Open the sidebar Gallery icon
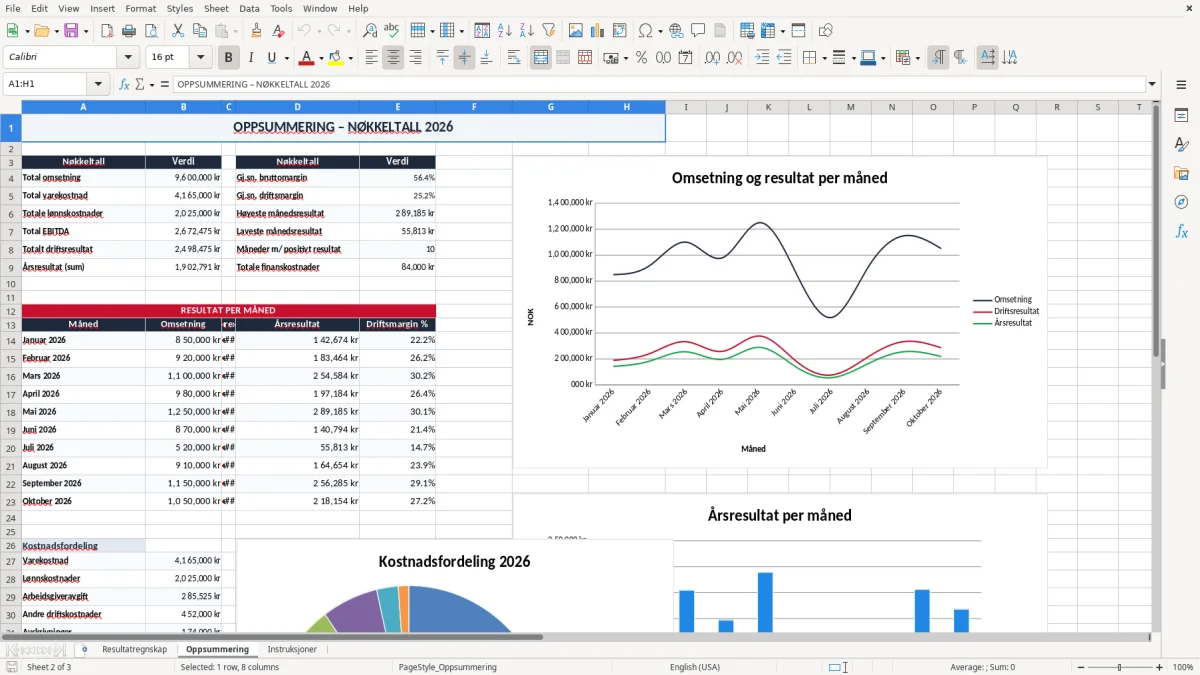1200x675 pixels. [1181, 174]
